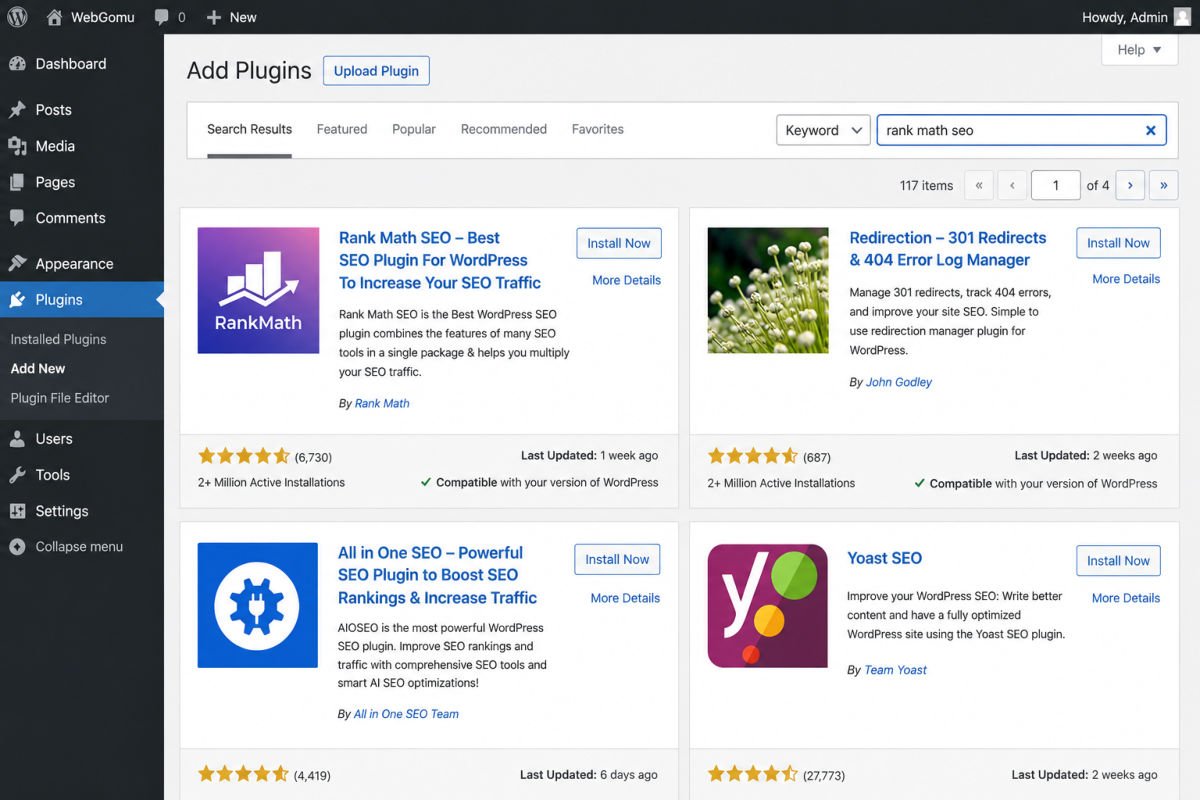Click the Tools wrench icon
Image resolution: width=1200 pixels, height=800 pixels.
point(17,475)
